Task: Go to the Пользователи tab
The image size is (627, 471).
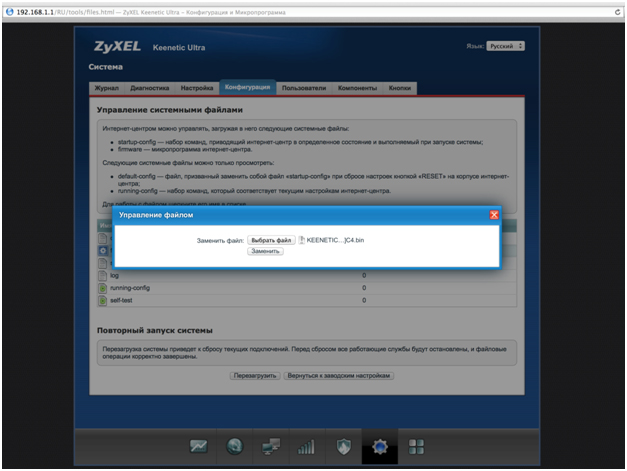Action: coord(304,88)
